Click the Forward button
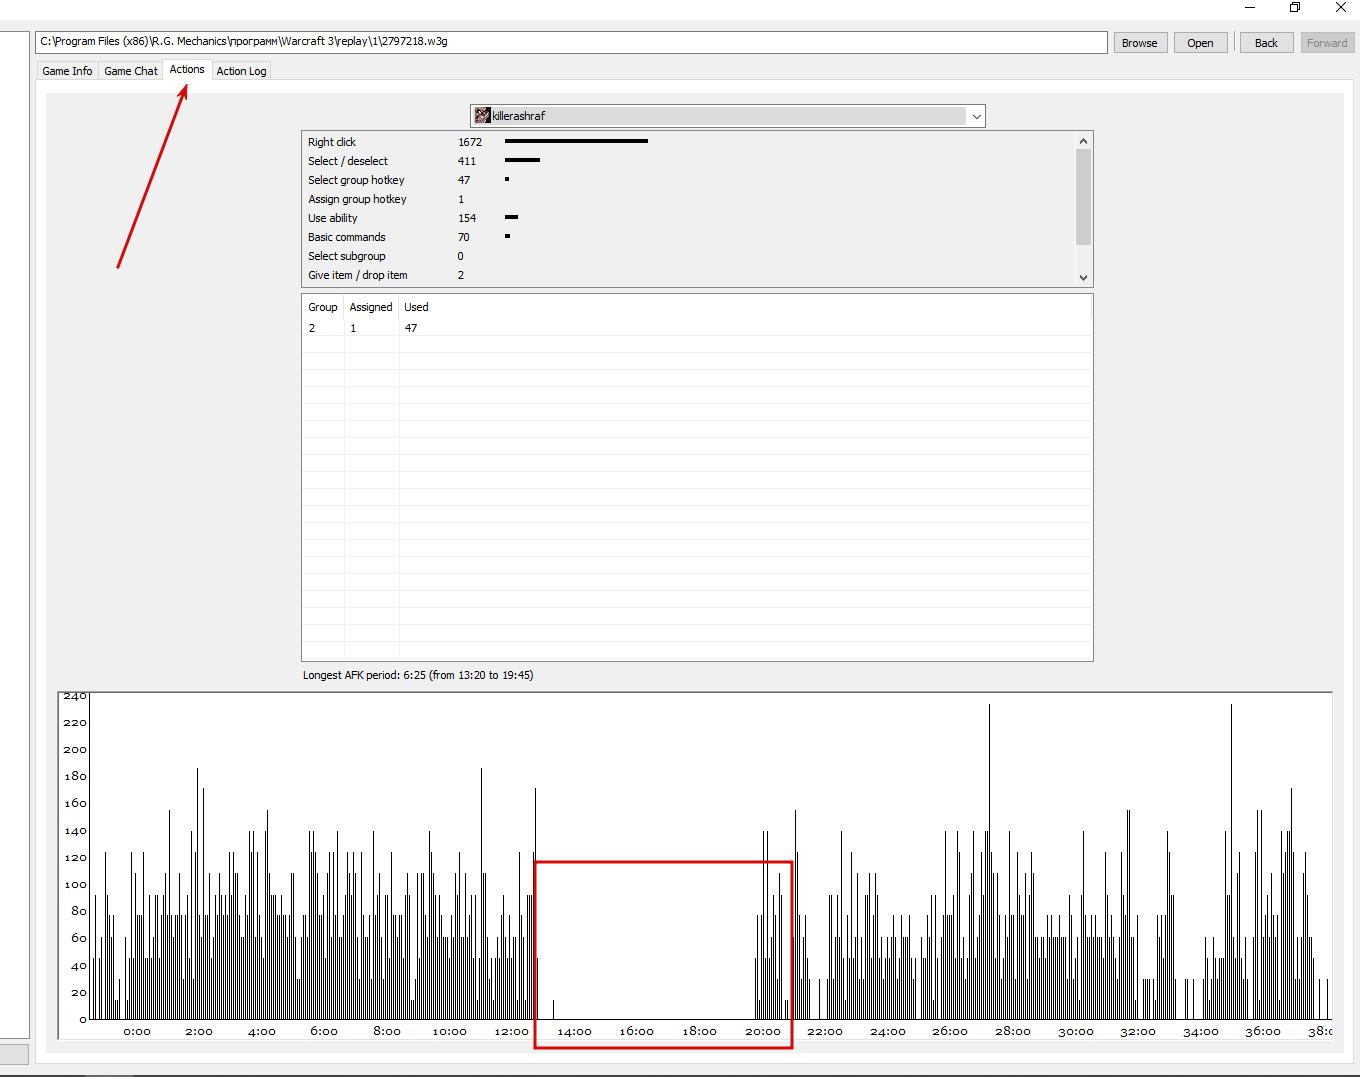Viewport: 1360px width, 1077px height. (1327, 43)
